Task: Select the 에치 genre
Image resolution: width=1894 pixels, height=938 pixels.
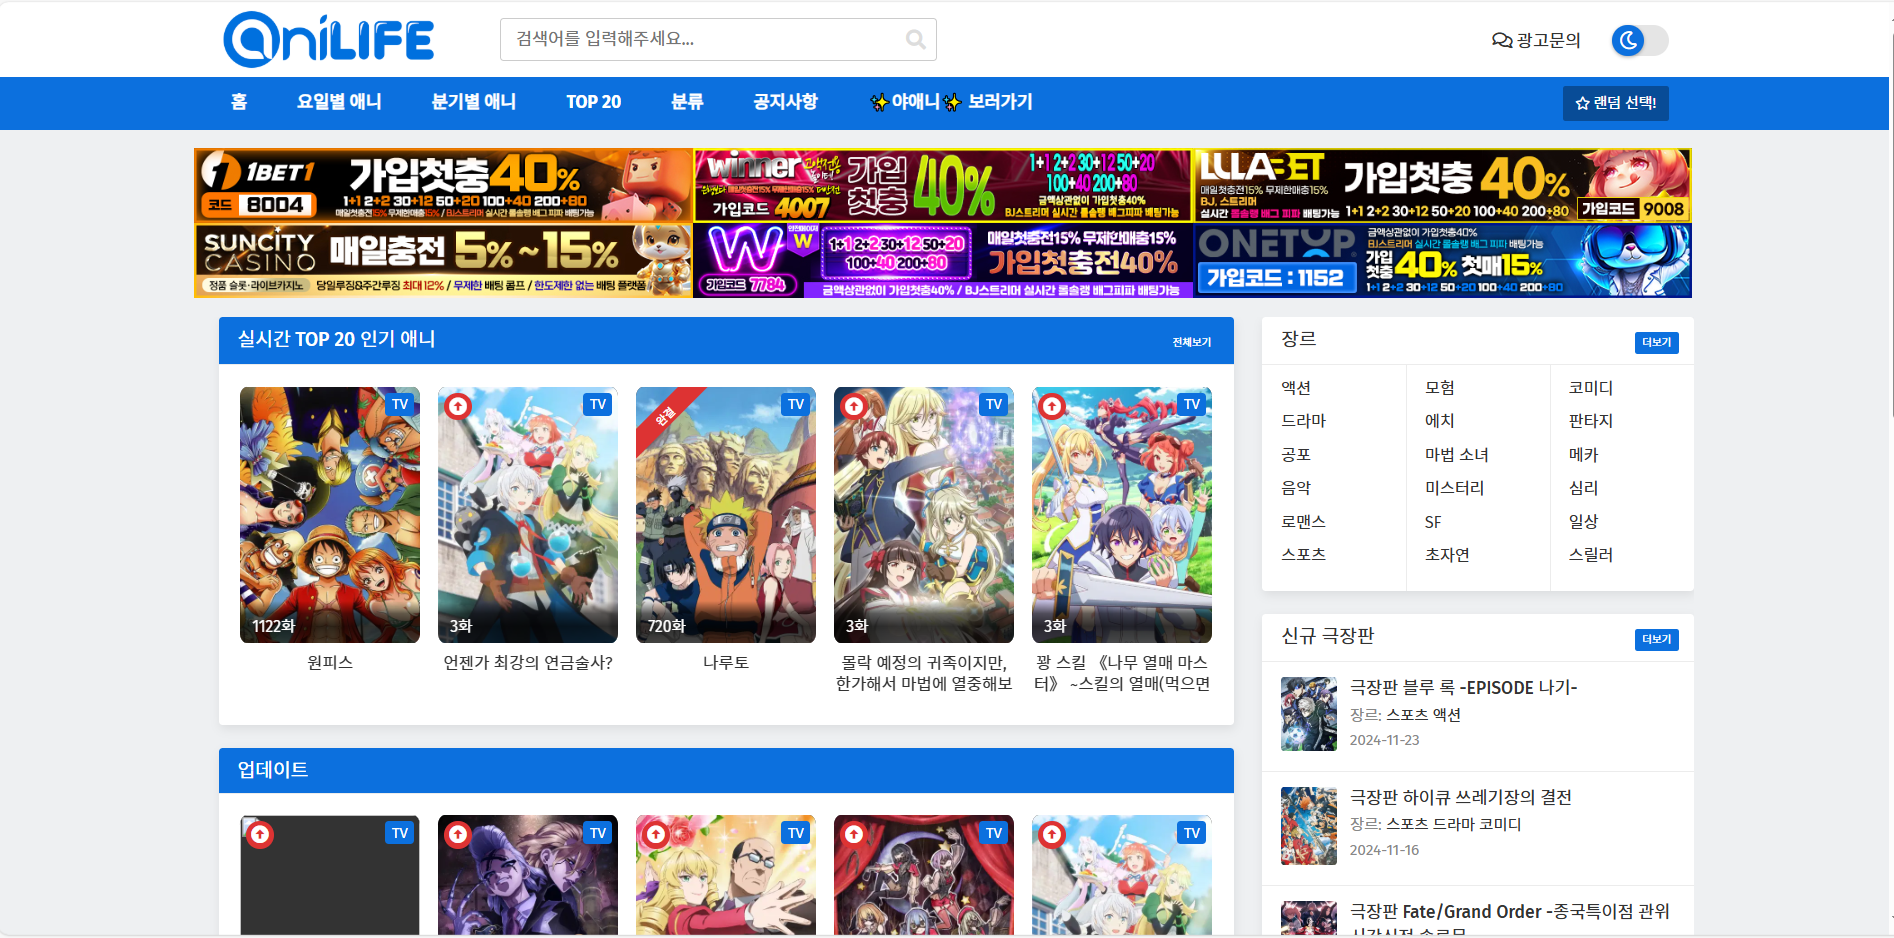Action: pyautogui.click(x=1440, y=421)
